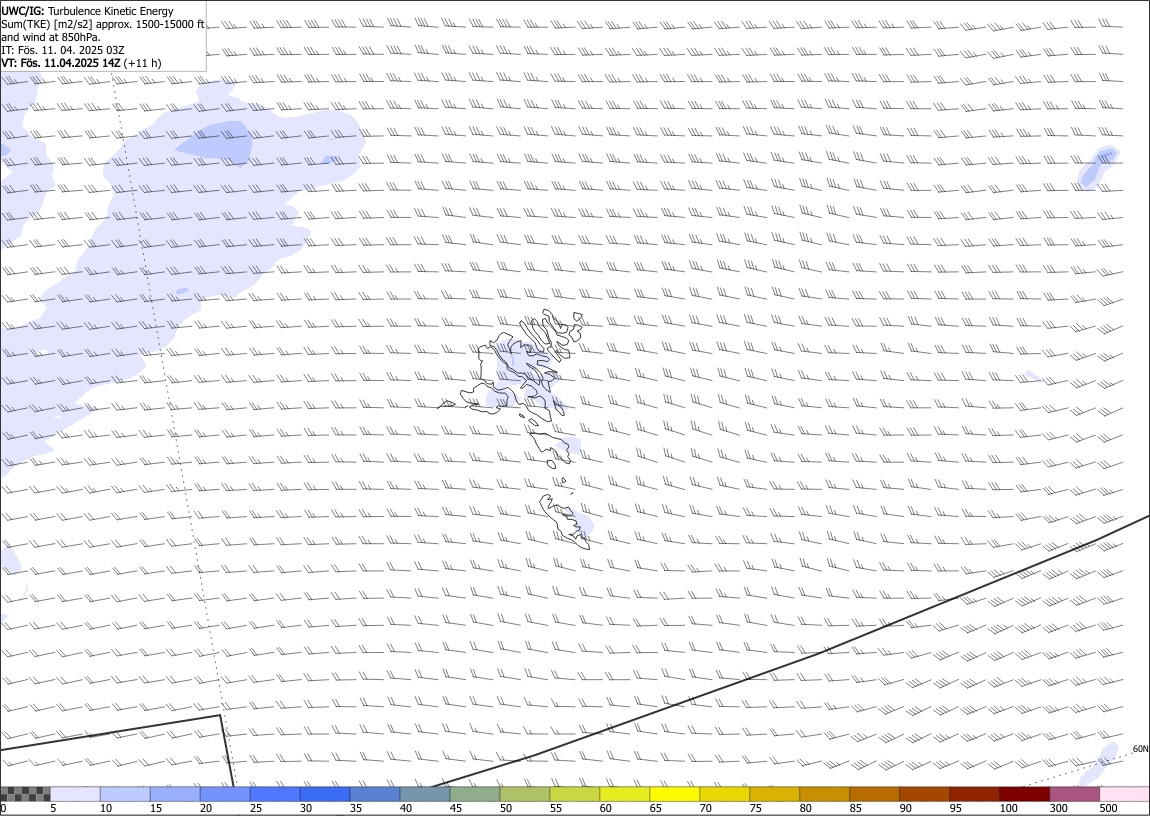Choose the yellow-green swatch between 55 and 60

click(x=575, y=794)
